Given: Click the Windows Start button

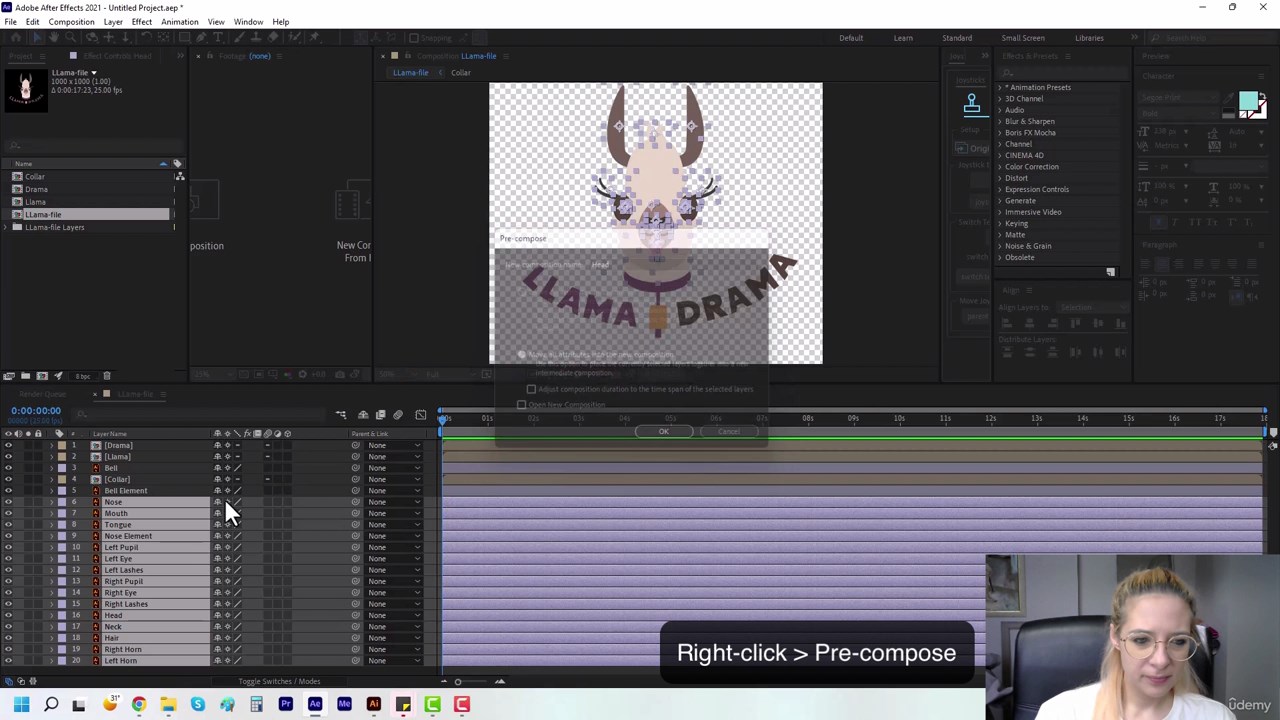Looking at the screenshot, I should tap(21, 704).
